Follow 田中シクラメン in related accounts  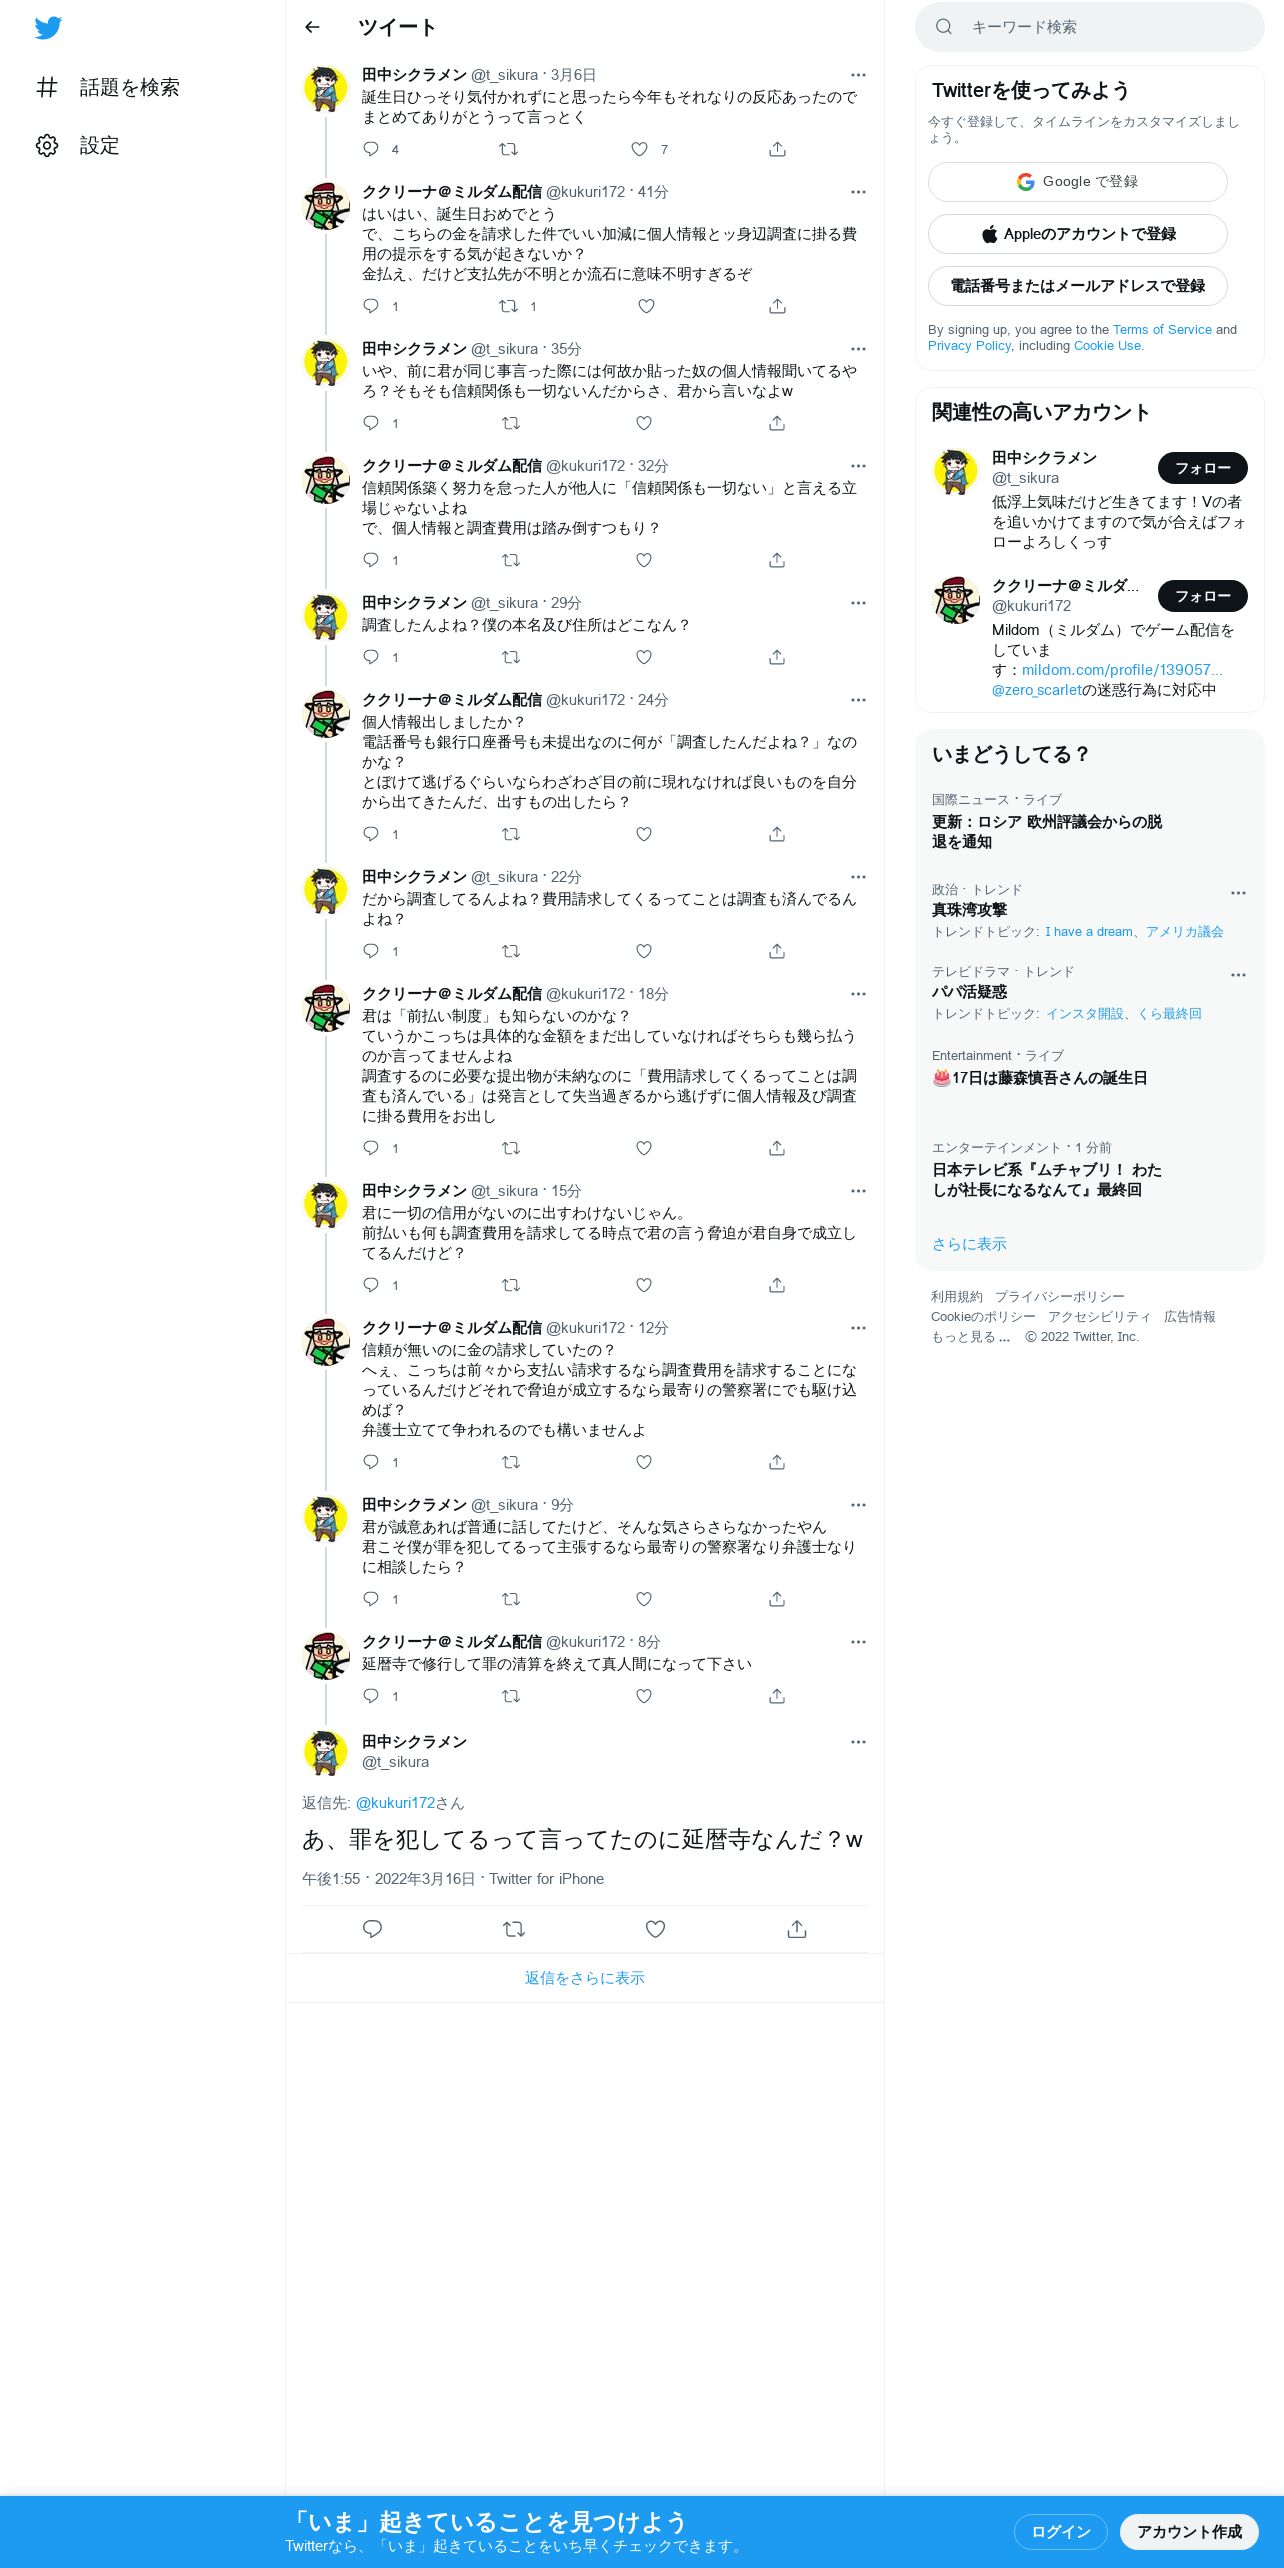point(1203,468)
